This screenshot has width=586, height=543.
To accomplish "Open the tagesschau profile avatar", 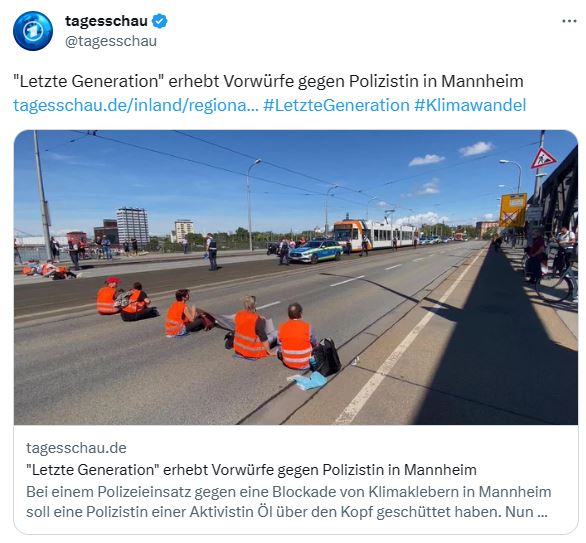I will 33,31.
